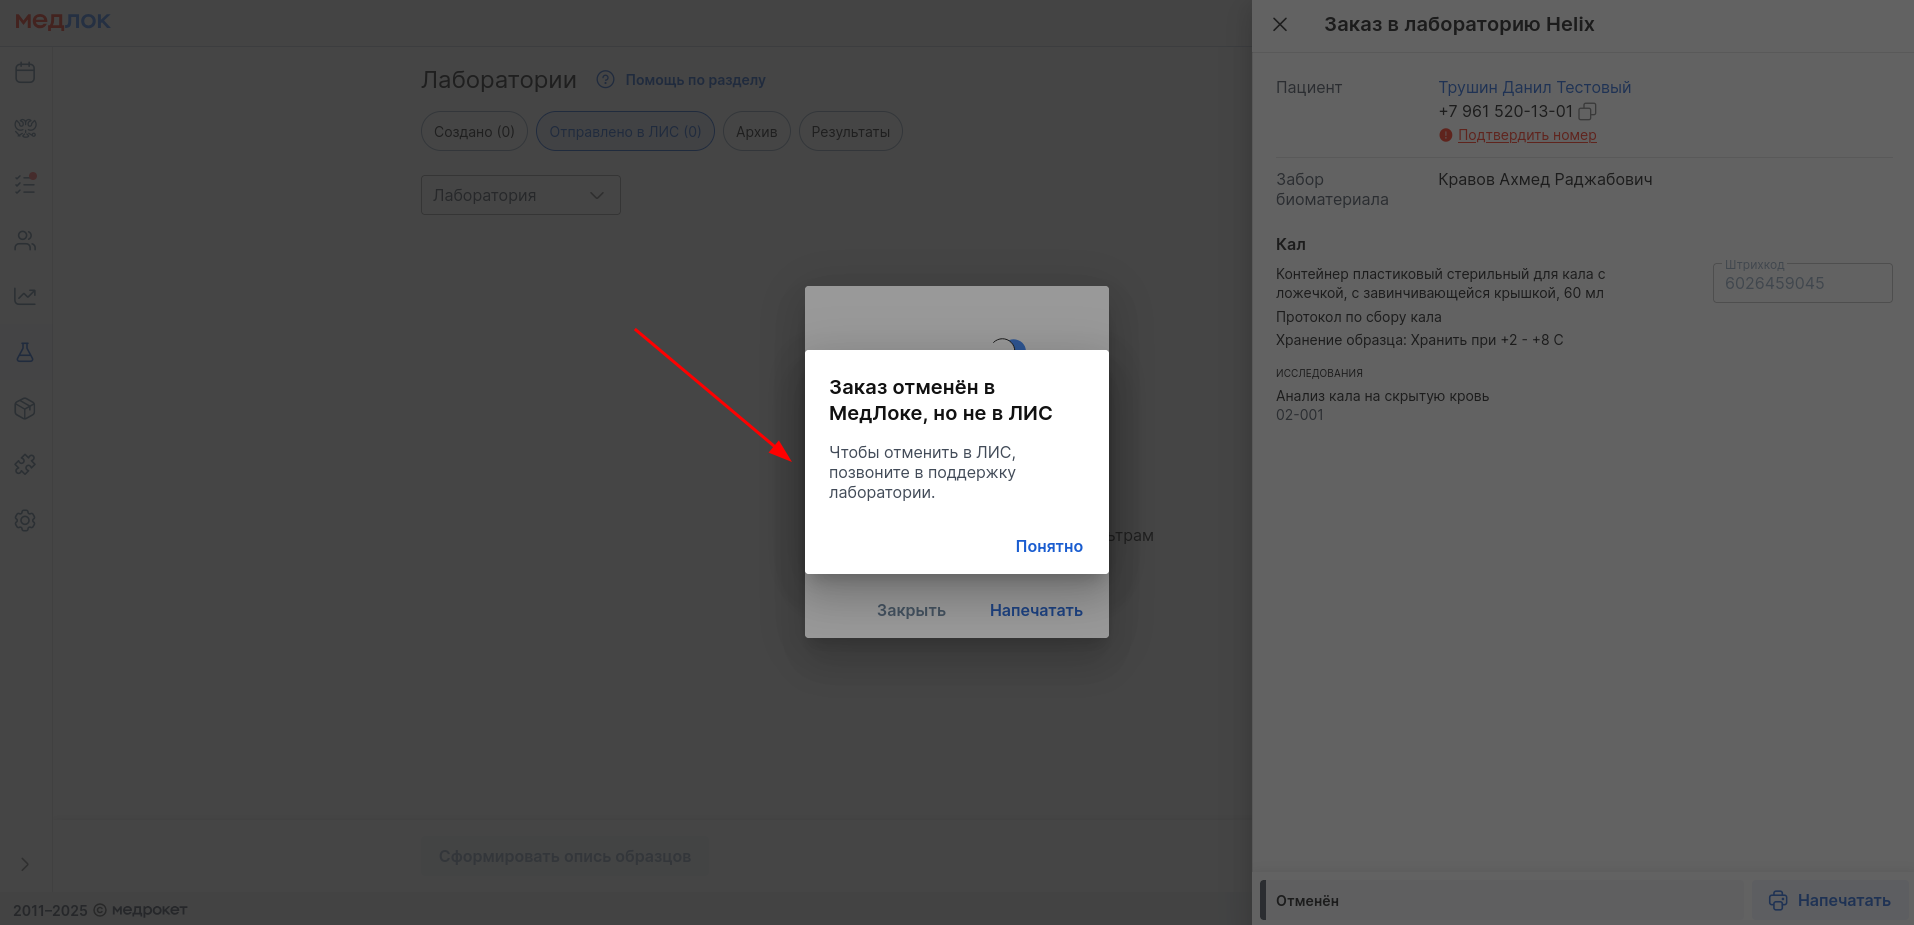This screenshot has width=1914, height=925.
Task: Click the help question mark icon
Action: tap(605, 79)
